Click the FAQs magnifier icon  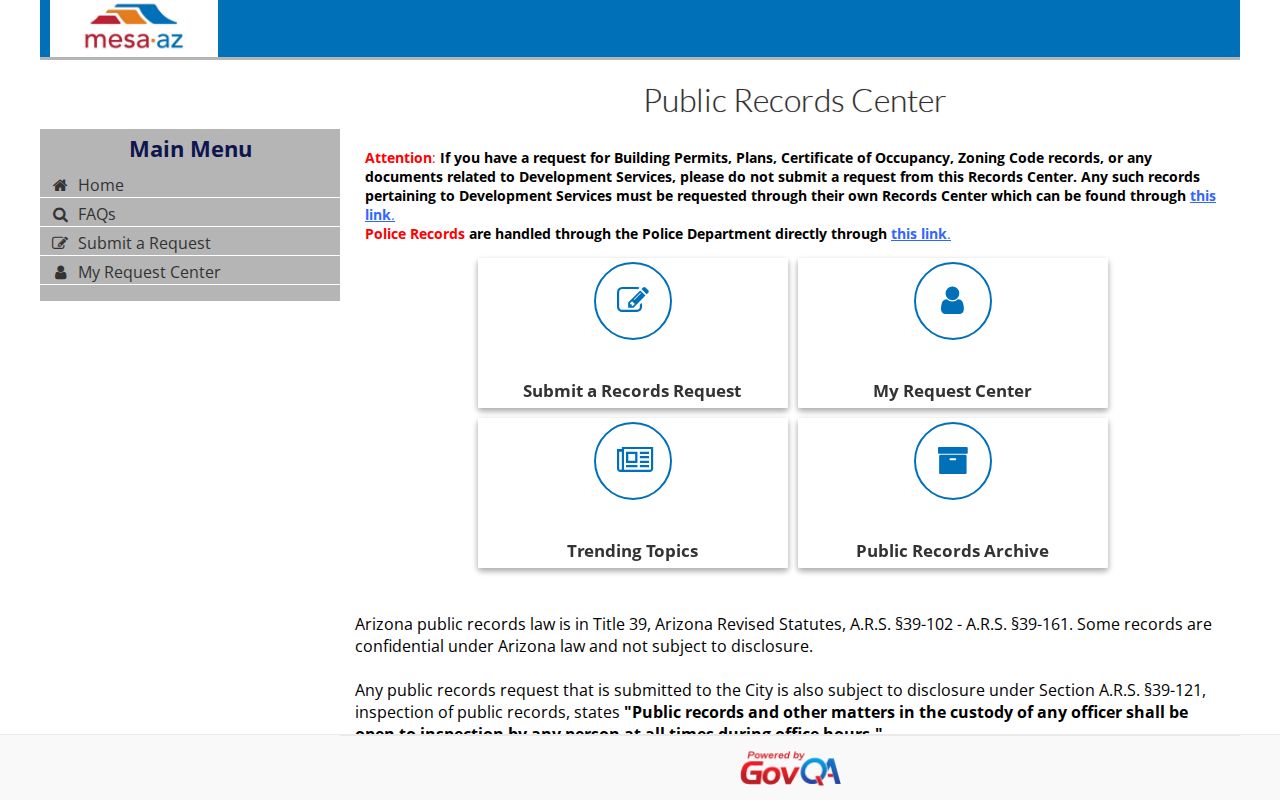point(60,214)
